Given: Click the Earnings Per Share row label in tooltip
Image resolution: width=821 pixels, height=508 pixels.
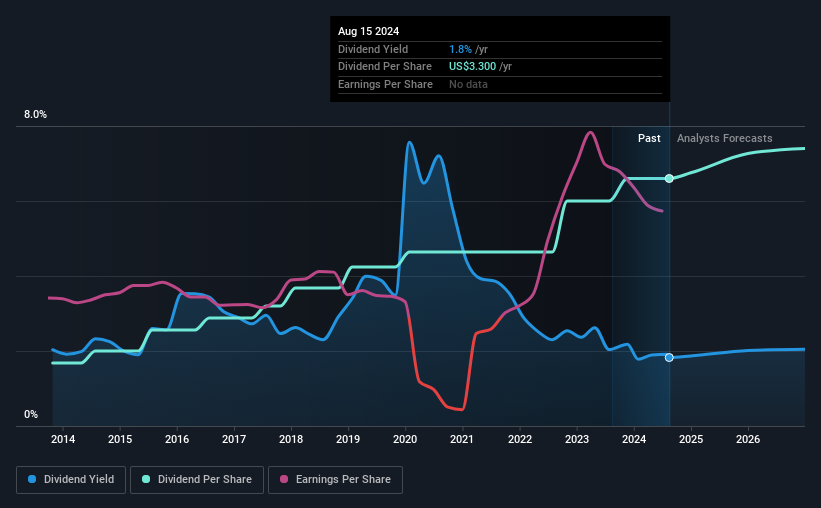Looking at the screenshot, I should tap(385, 84).
